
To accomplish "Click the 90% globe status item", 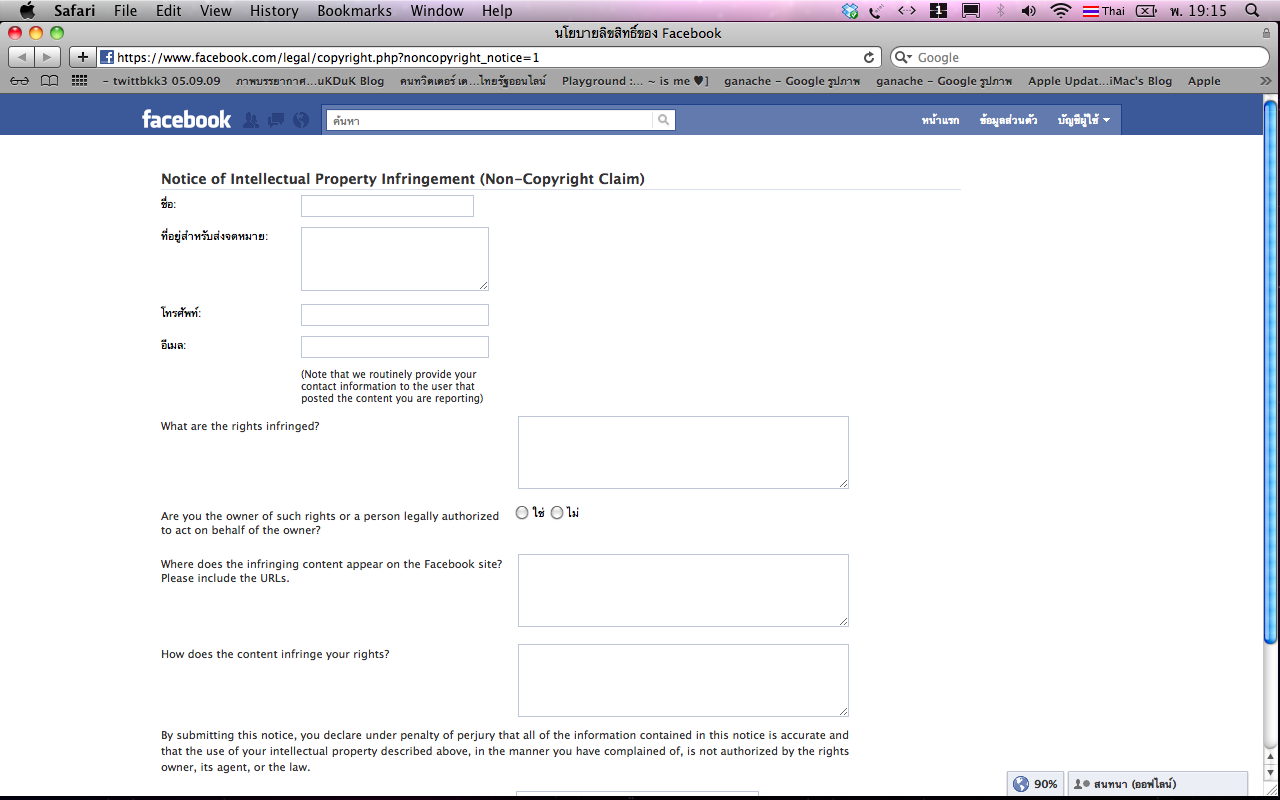I will tap(1035, 784).
